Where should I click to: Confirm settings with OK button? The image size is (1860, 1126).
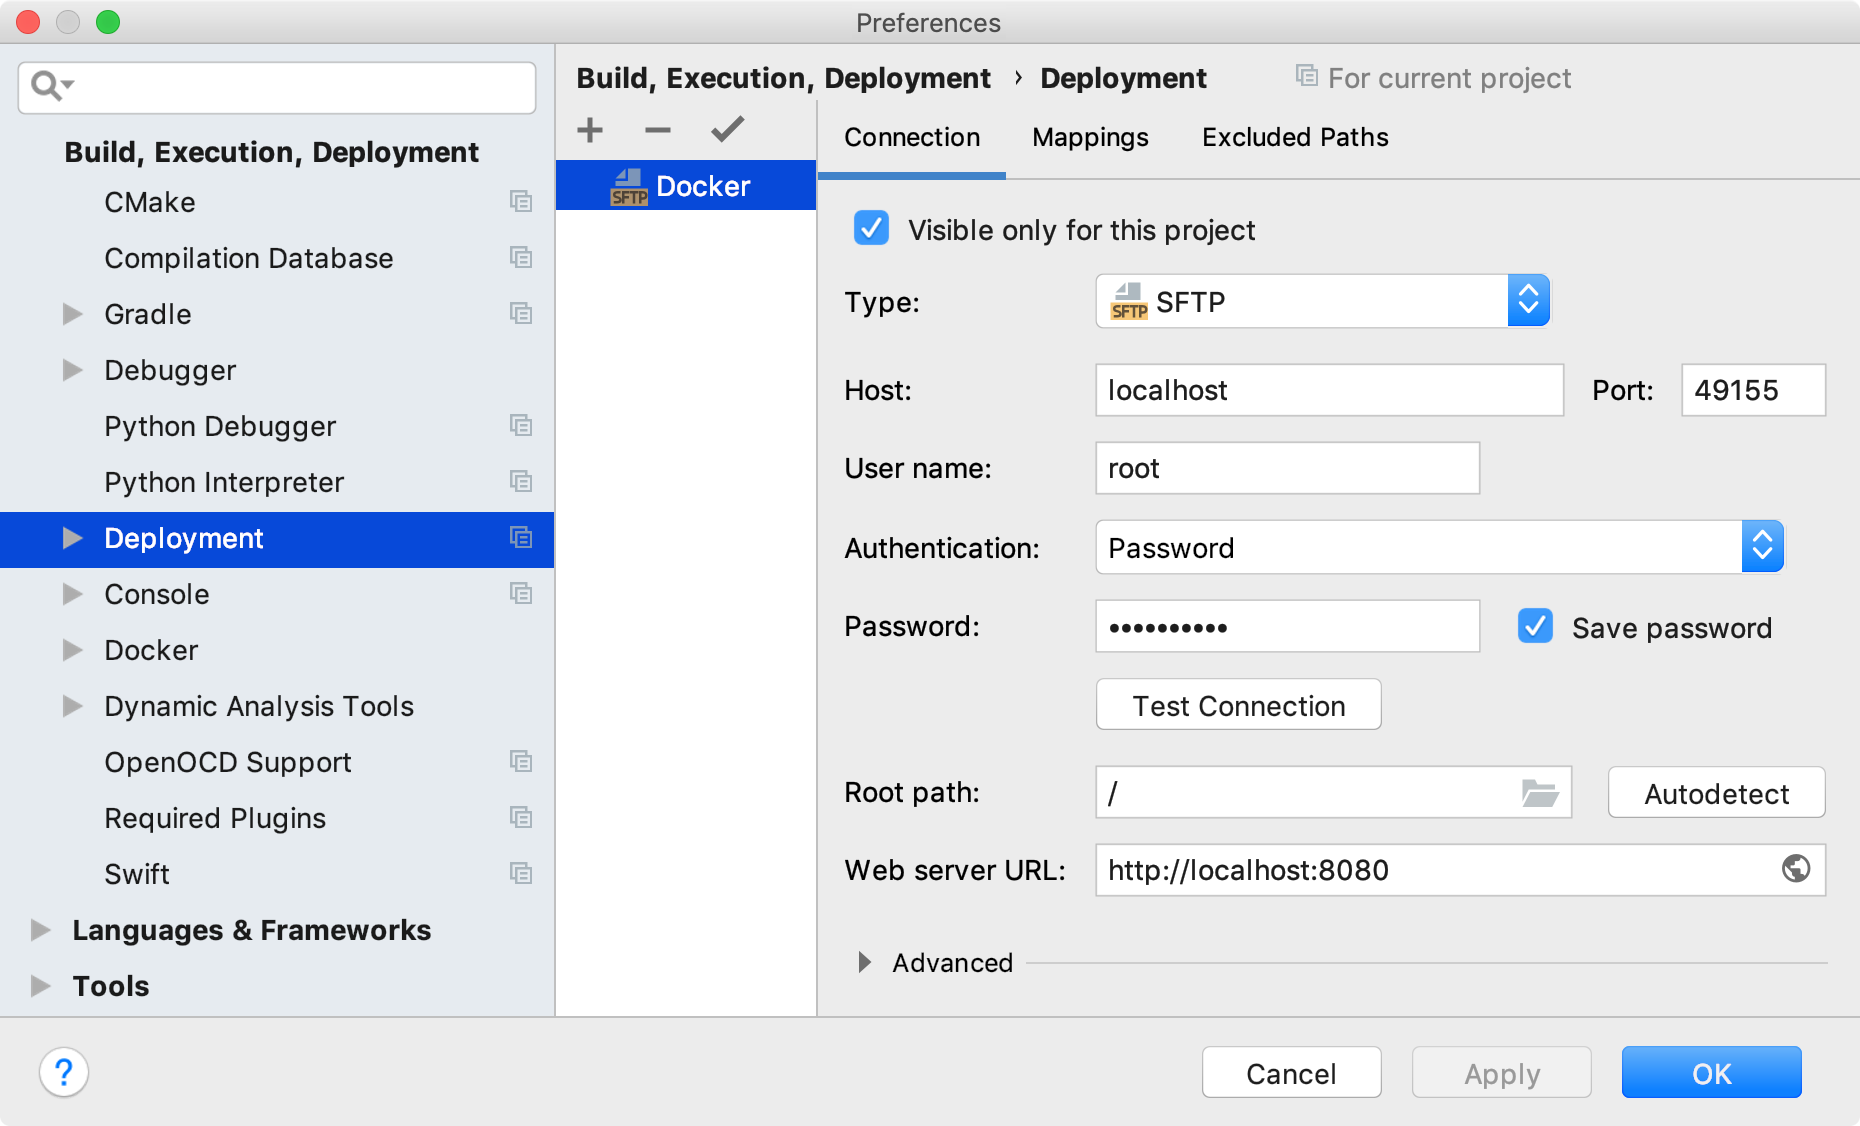[1711, 1073]
